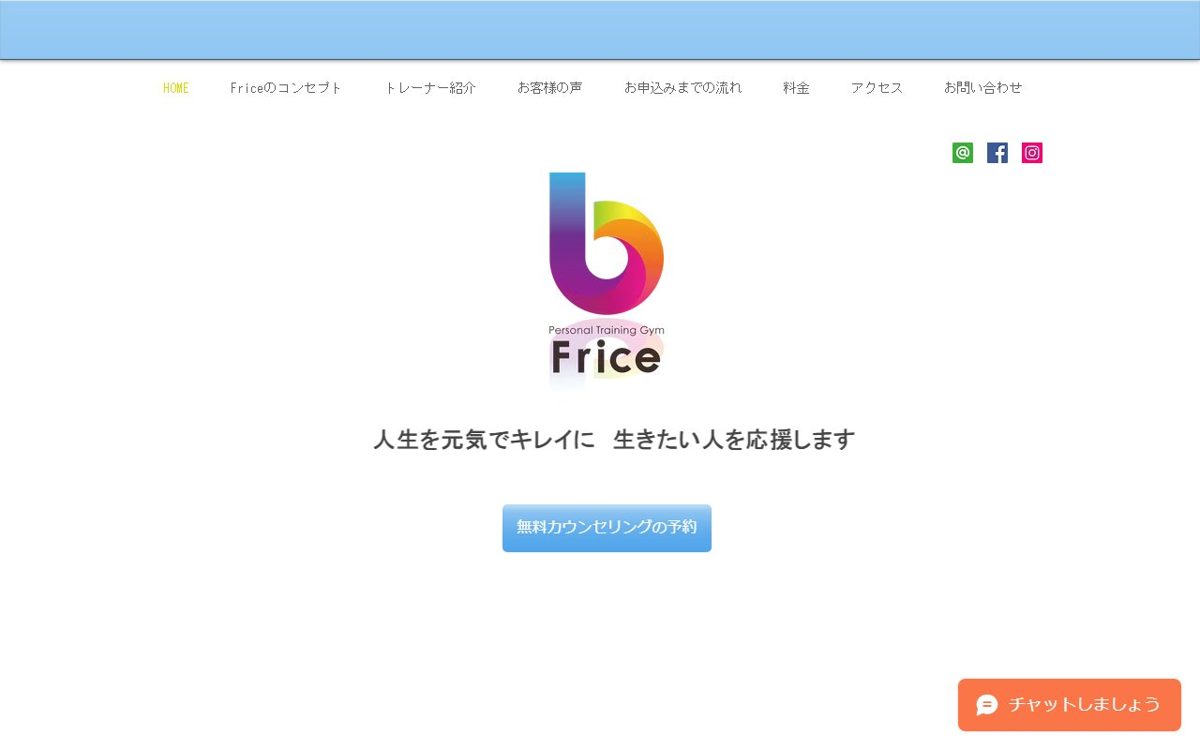Open お申込みまでの流れ menu item
The height and width of the screenshot is (750, 1200).
coord(683,88)
